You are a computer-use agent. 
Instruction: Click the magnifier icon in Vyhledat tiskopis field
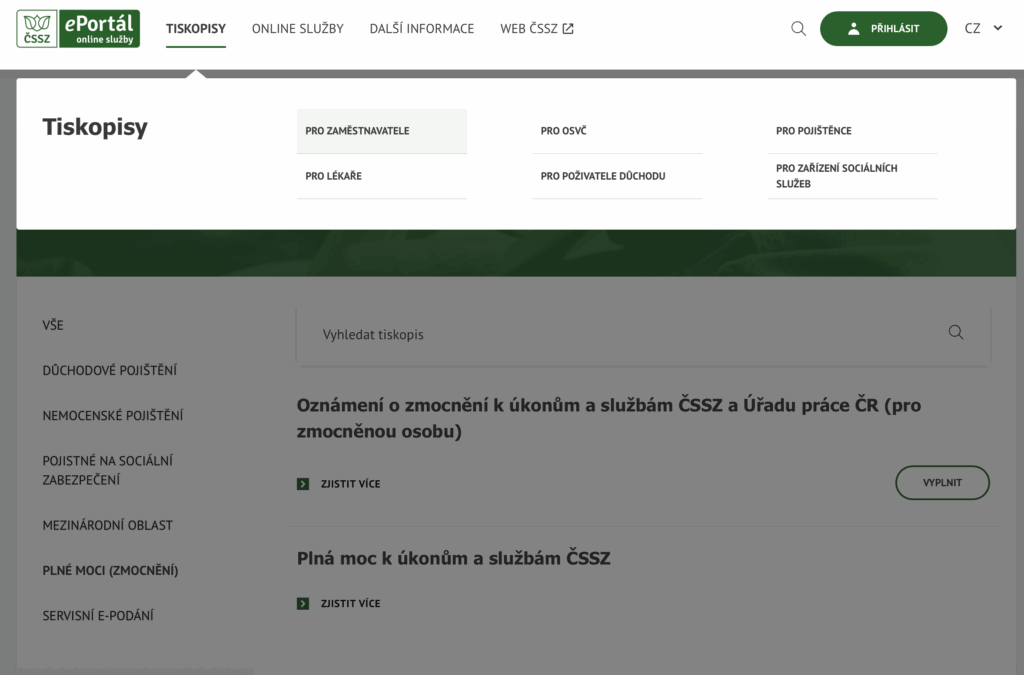click(955, 333)
